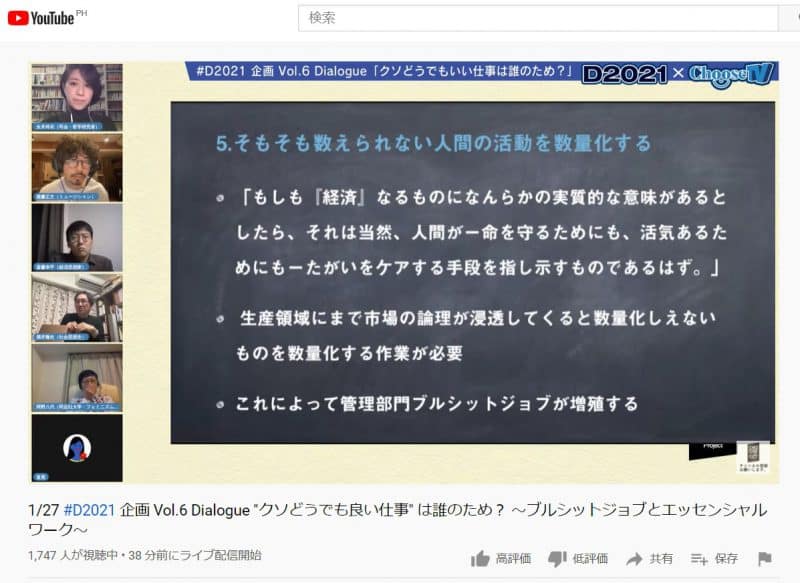
Task: Click the 1,747 人が視聴中 viewer count text
Action: click(x=75, y=555)
